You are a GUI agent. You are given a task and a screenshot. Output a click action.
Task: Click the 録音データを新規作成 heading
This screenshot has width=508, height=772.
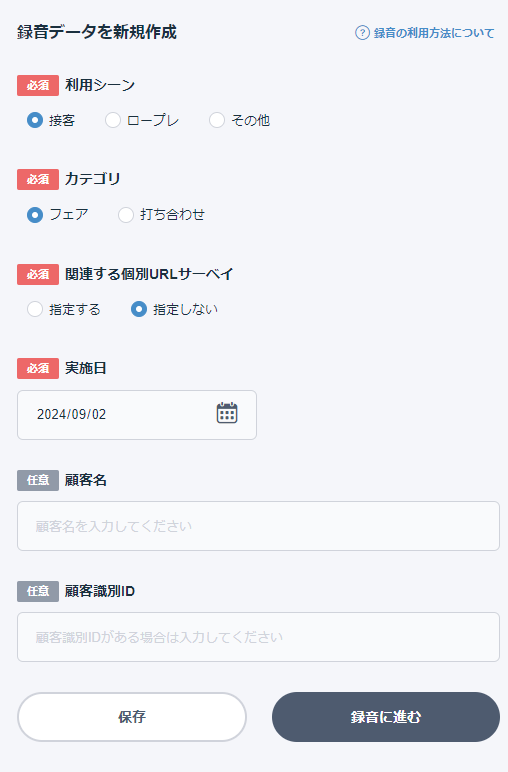pos(96,32)
